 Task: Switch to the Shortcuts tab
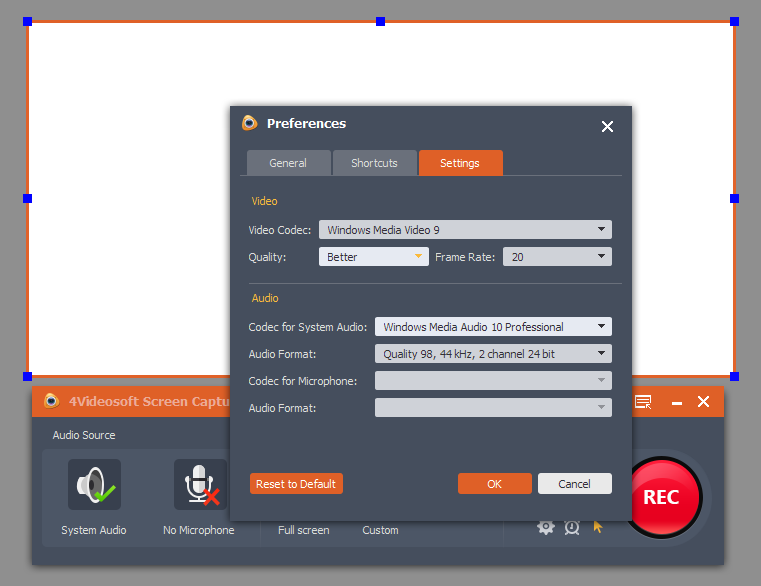pos(374,163)
